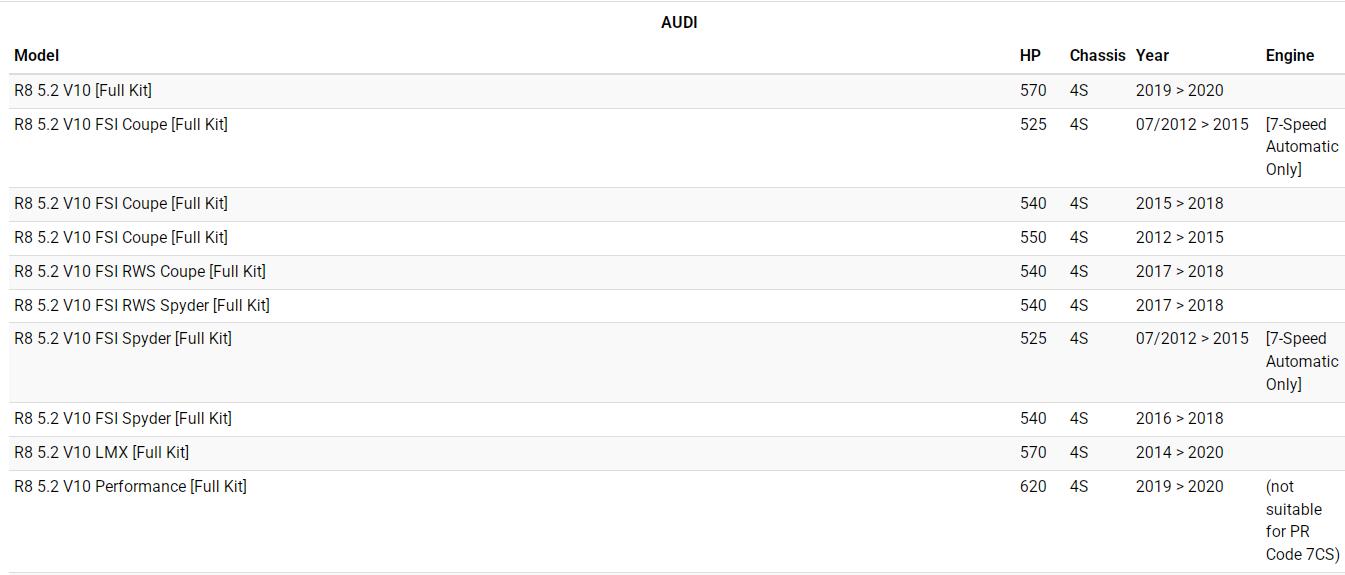1345x575 pixels.
Task: Select the Engine column header
Action: point(1289,56)
